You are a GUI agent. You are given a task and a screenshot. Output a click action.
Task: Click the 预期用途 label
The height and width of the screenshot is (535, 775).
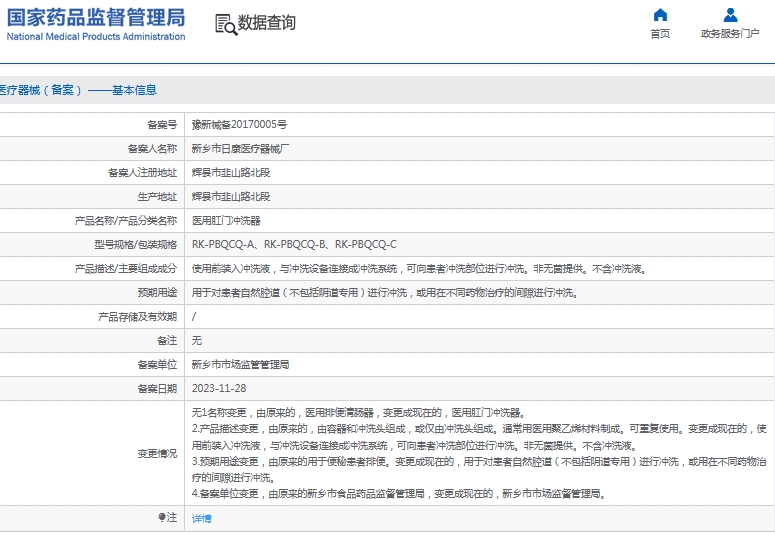(157, 293)
